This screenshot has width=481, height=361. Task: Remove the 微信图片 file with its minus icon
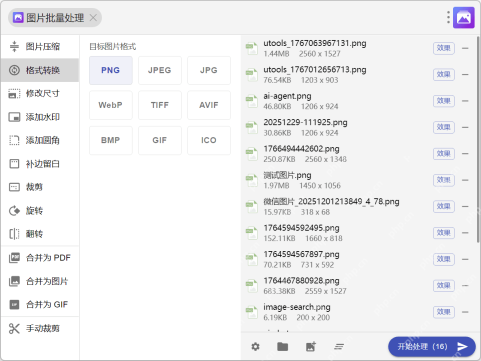[x=465, y=206]
